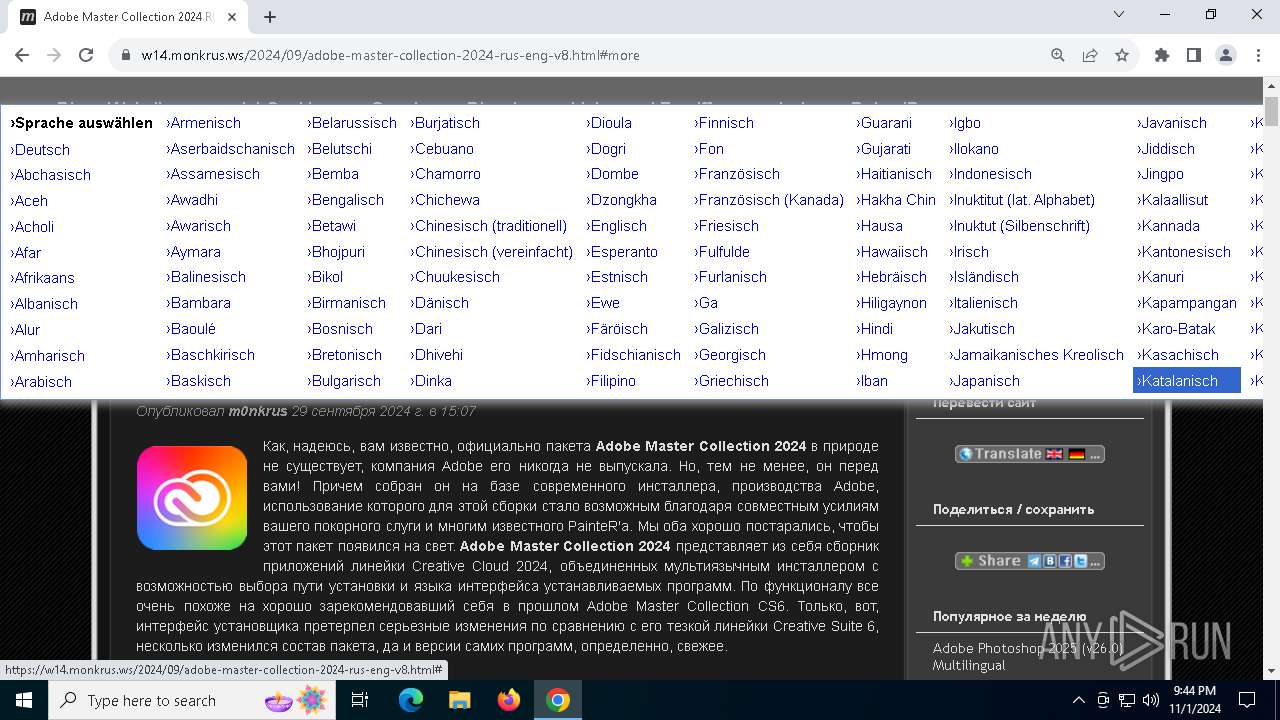Select Hindi in the language list
This screenshot has width=1280, height=720.
click(x=874, y=329)
